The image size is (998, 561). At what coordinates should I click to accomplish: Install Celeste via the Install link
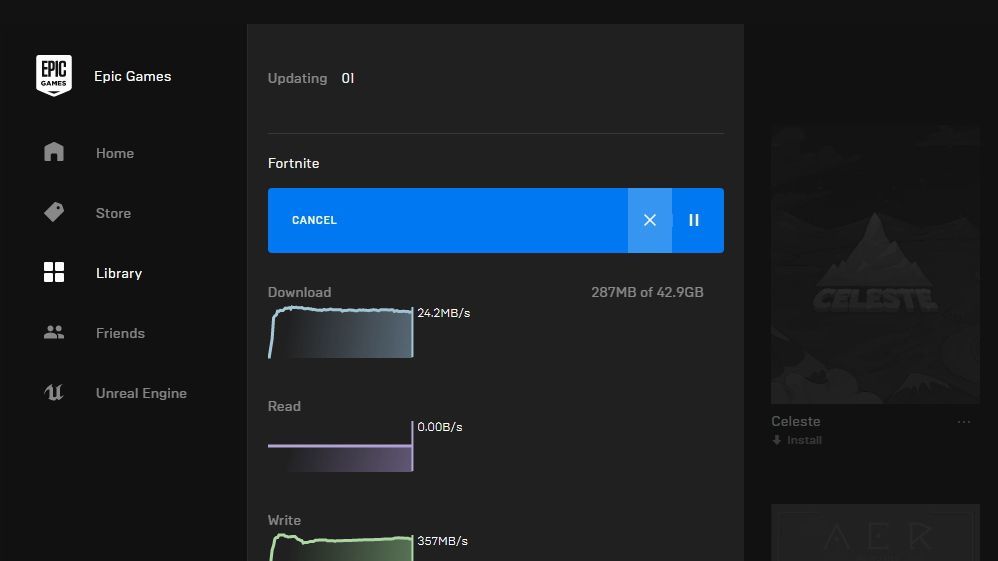click(804, 440)
